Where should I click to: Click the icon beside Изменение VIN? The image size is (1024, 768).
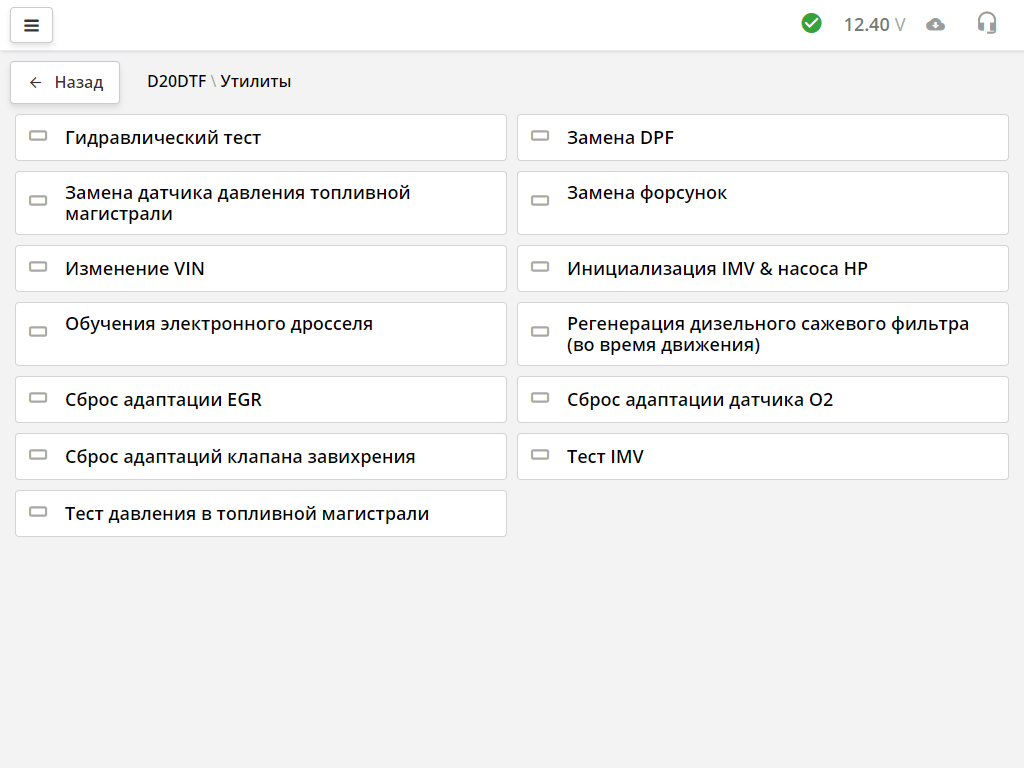(x=39, y=267)
